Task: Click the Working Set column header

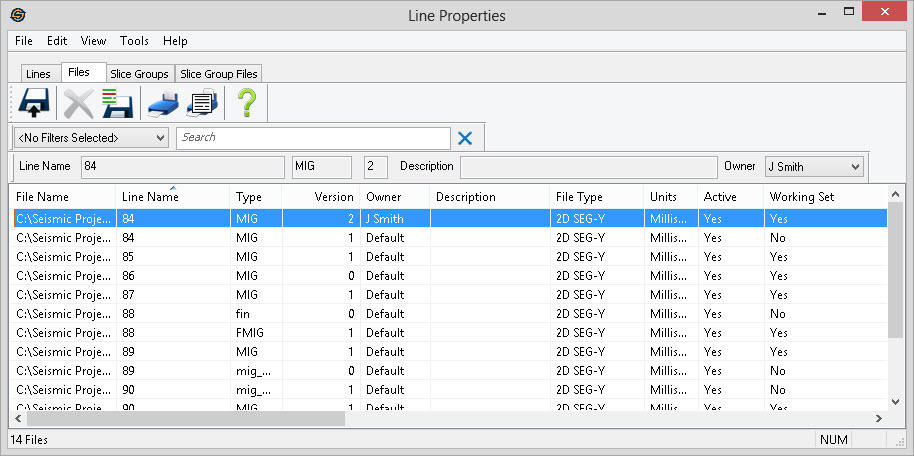Action: coord(801,197)
